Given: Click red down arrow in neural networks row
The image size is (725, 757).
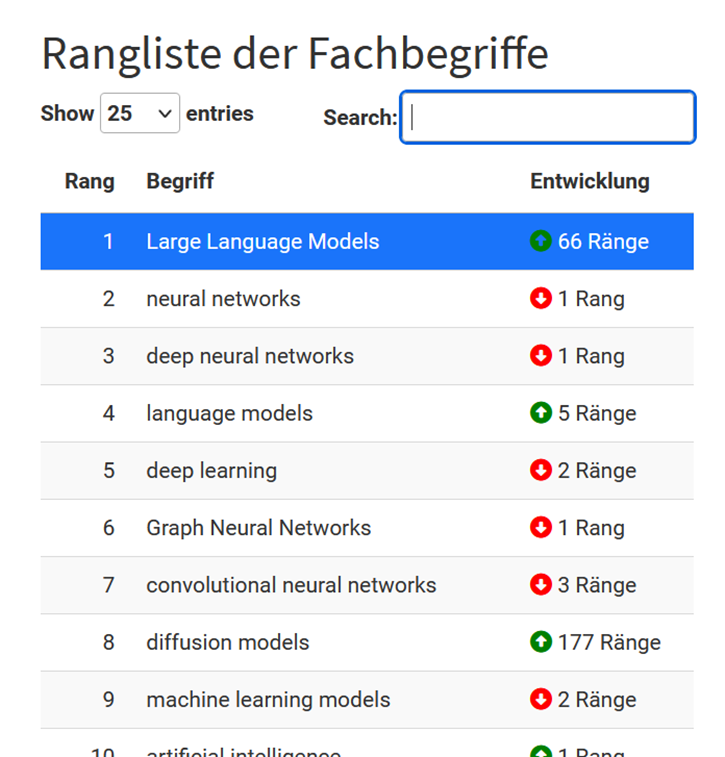Looking at the screenshot, I should click(541, 299).
